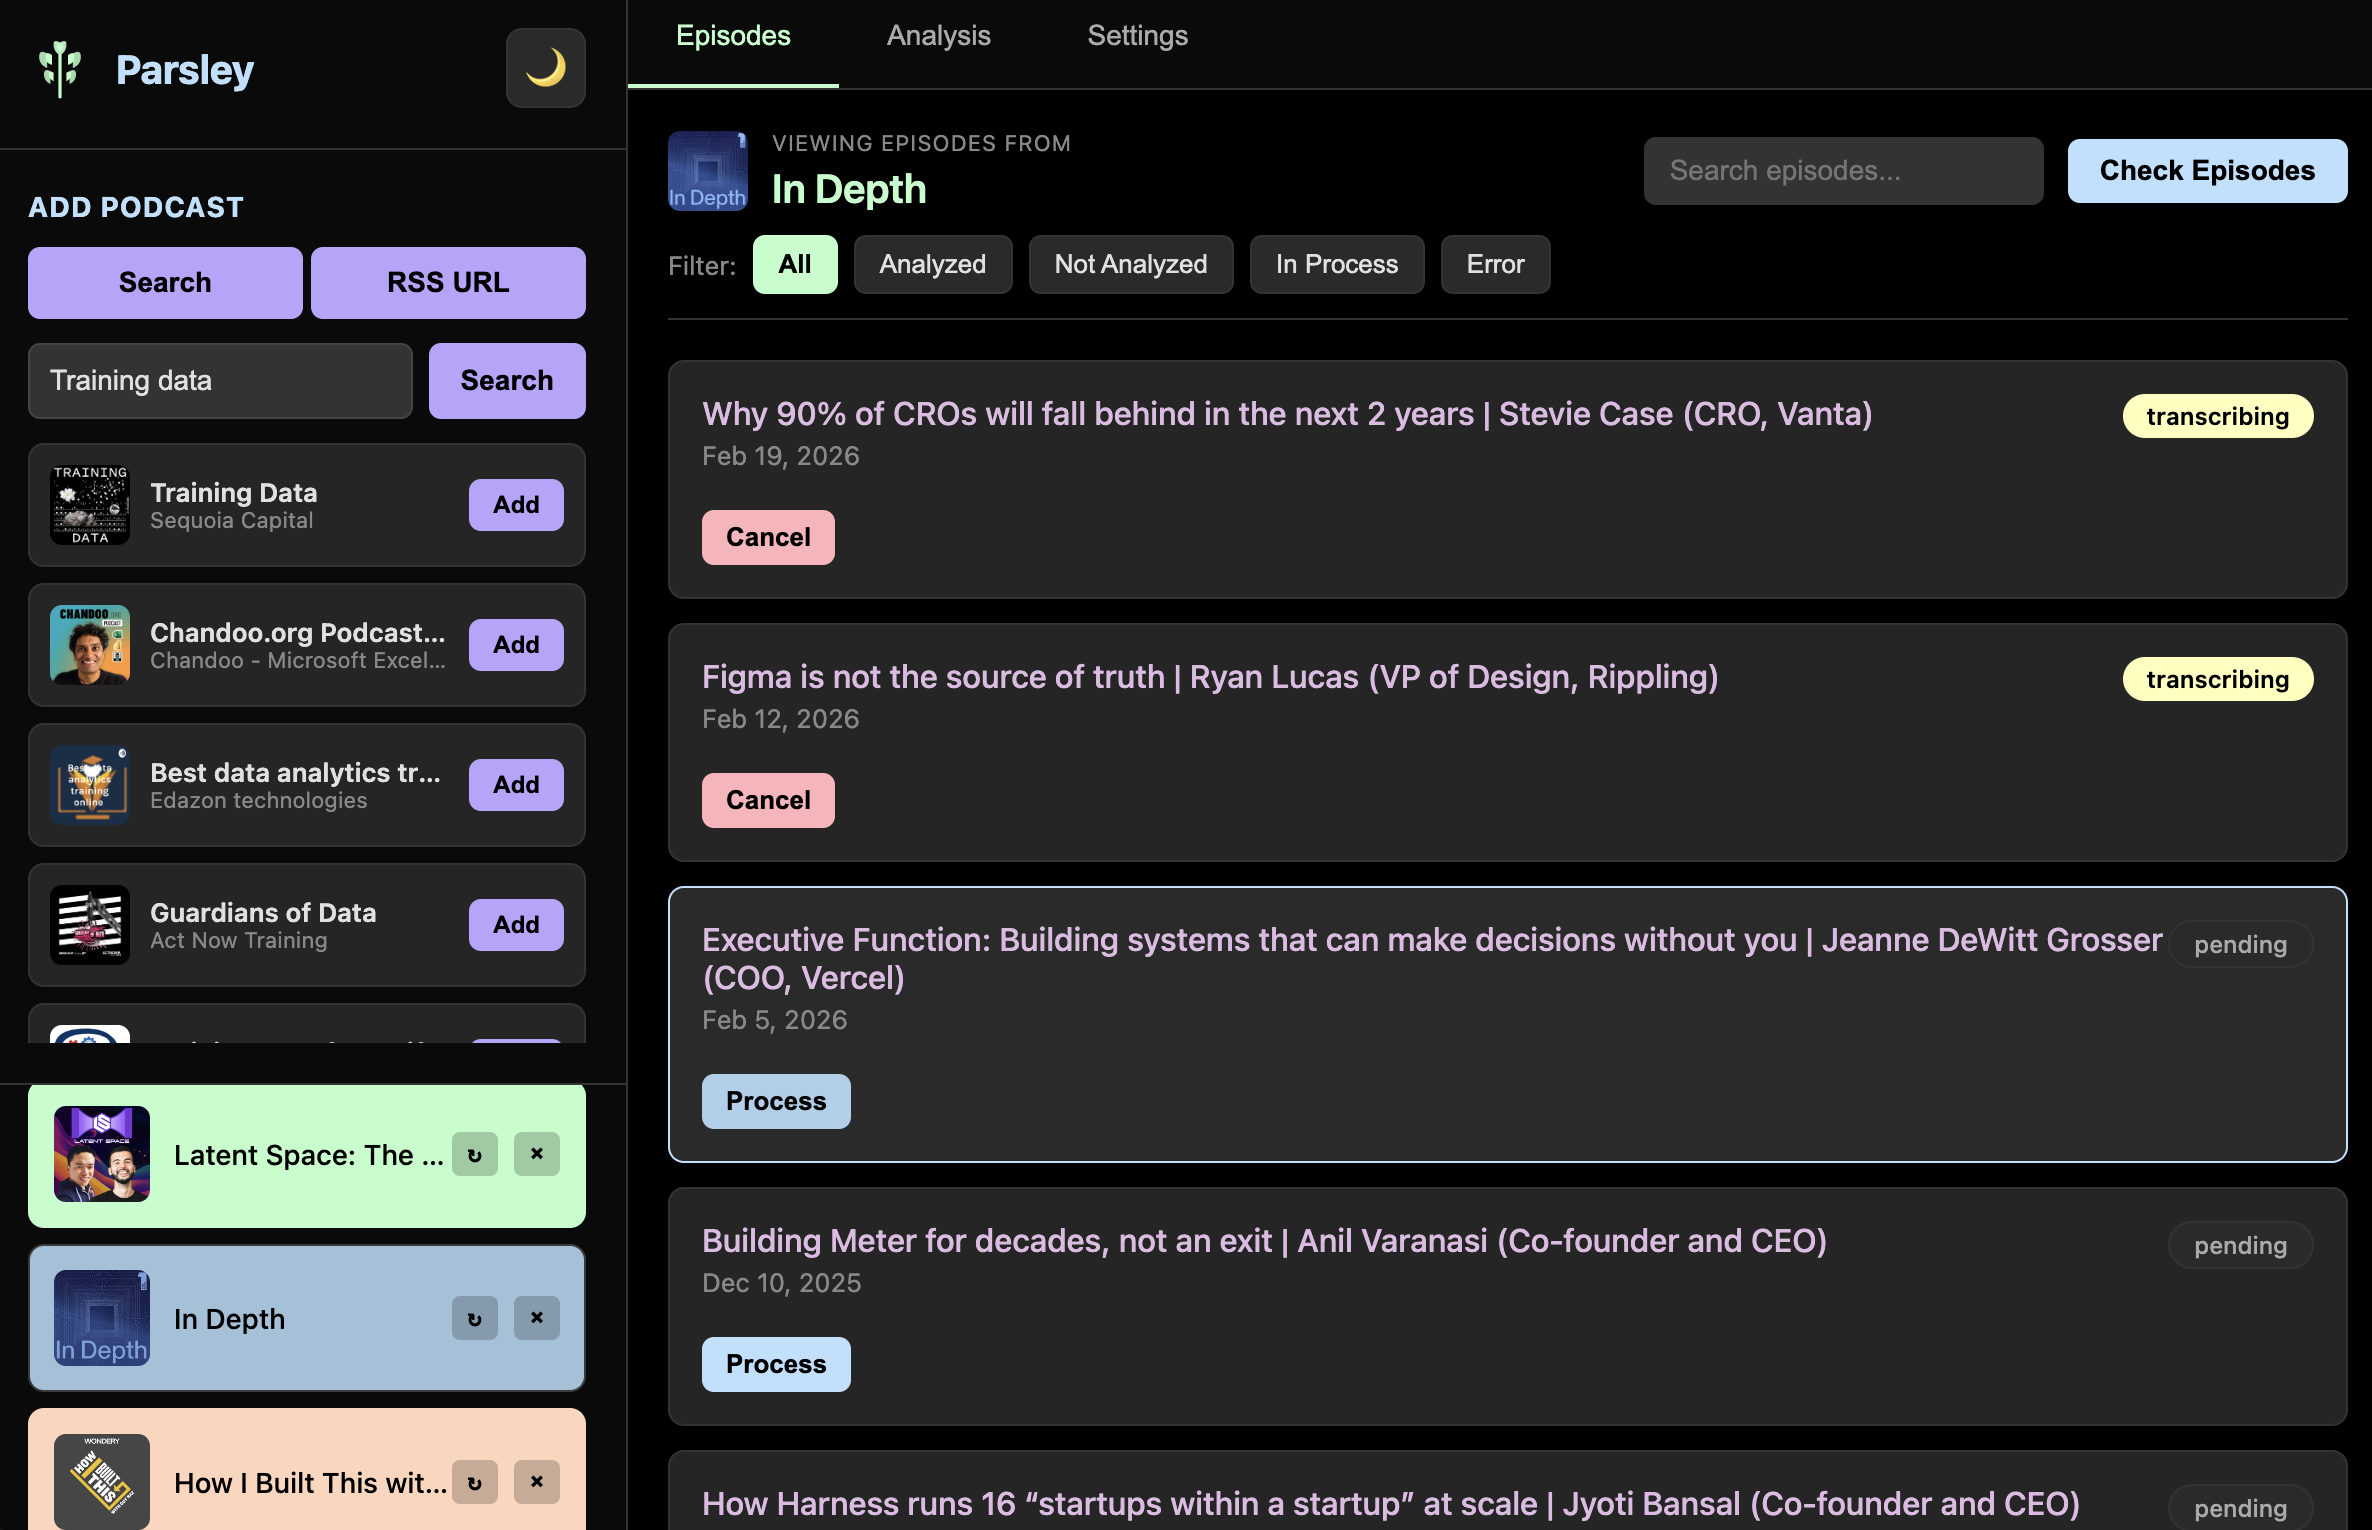Screen dimensions: 2372x1530
Task: Remove the In Depth podcast
Action: 537,1318
